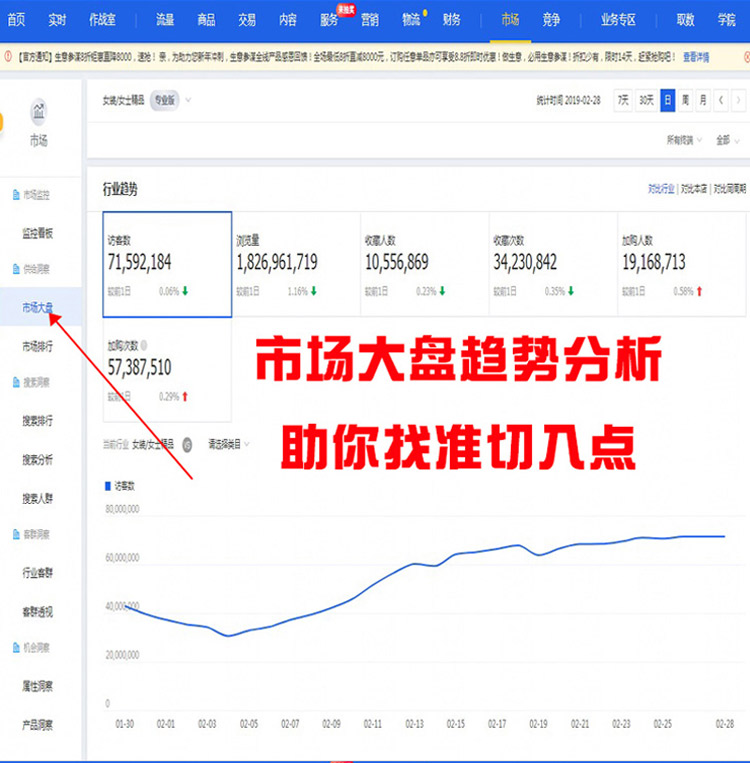The height and width of the screenshot is (763, 750).
Task: Click the 专业版 version badge
Action: point(165,100)
